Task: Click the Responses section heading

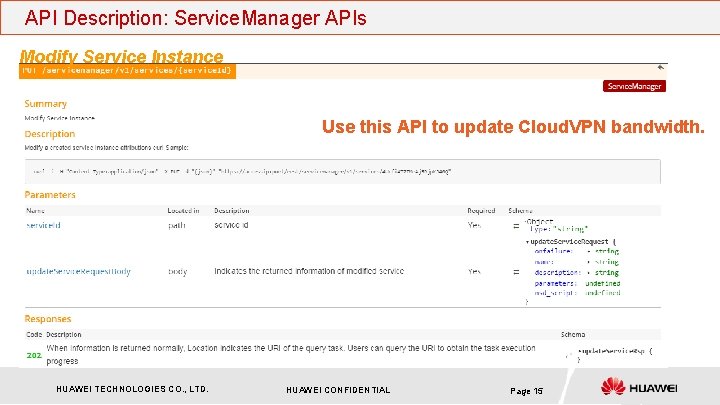Action: (x=48, y=319)
